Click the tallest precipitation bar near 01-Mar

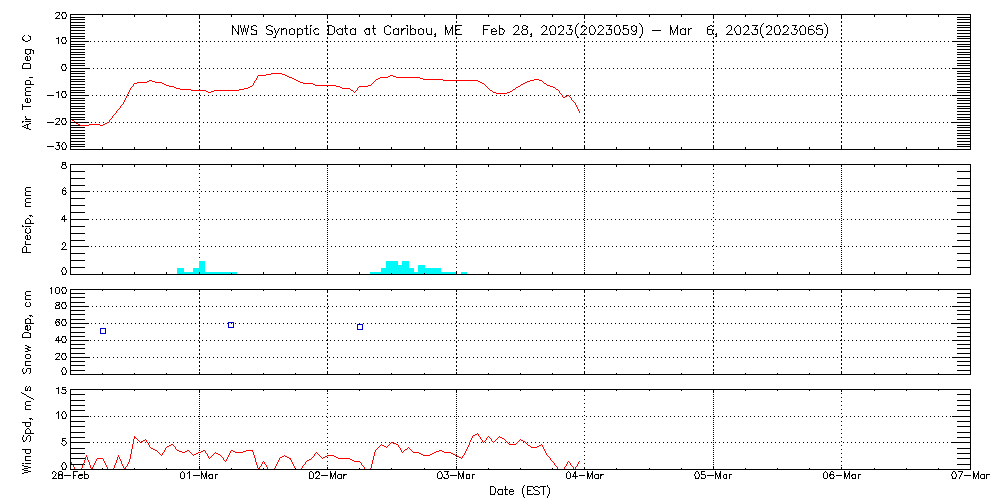click(203, 267)
